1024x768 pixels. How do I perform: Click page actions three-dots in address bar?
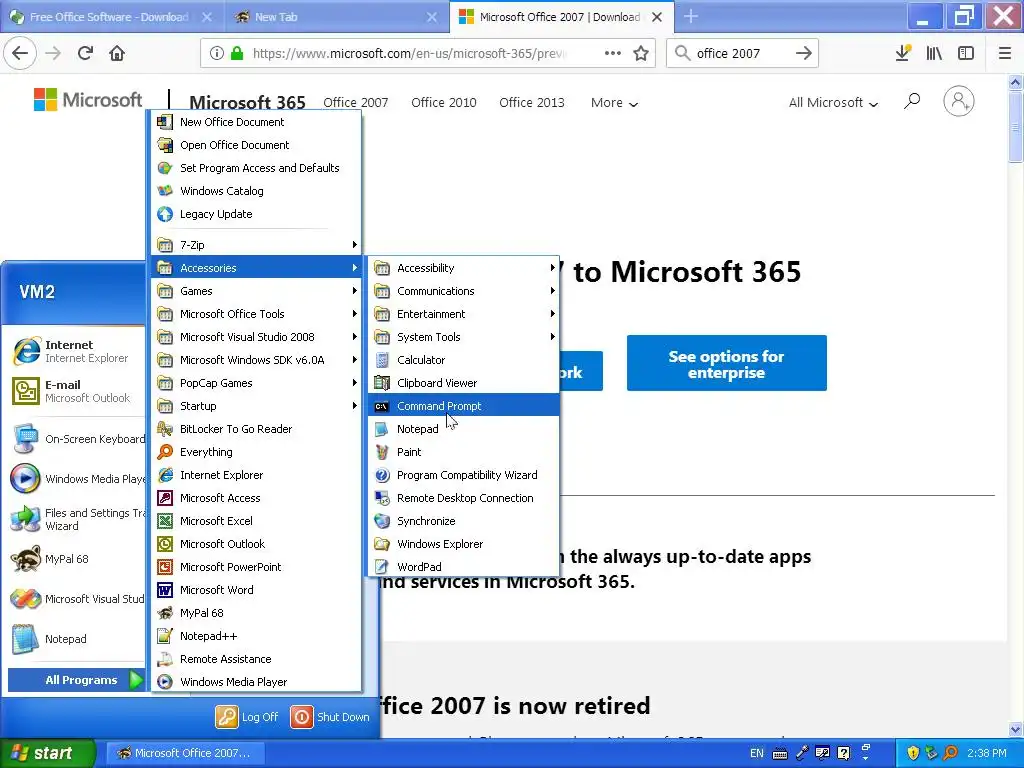click(x=613, y=53)
